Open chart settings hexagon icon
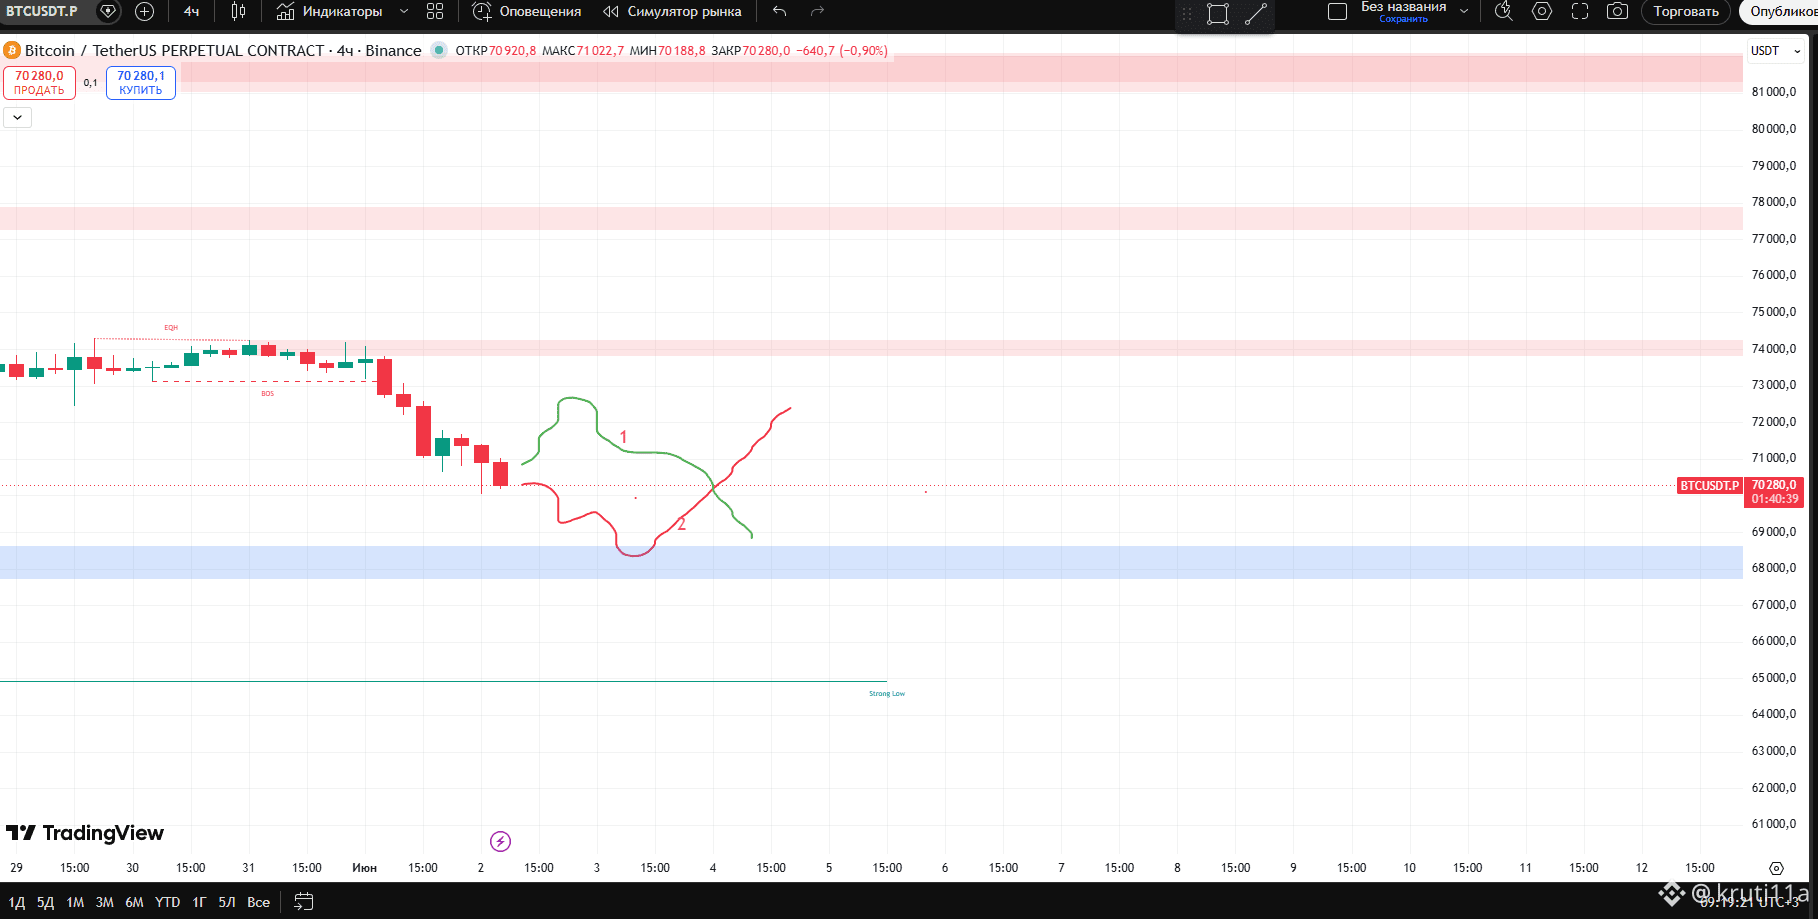The height and width of the screenshot is (919, 1818). point(1542,11)
